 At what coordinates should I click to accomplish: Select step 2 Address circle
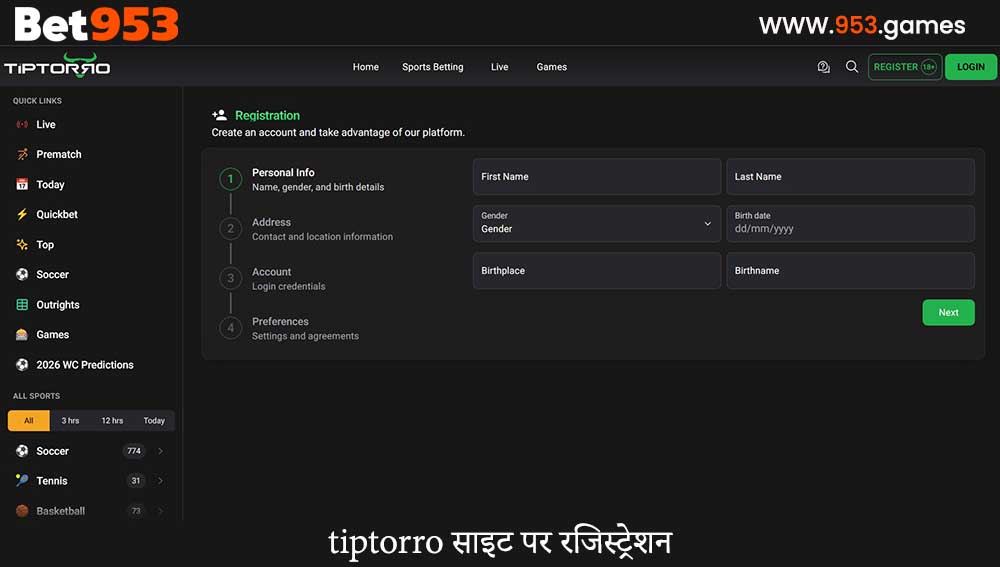230,228
